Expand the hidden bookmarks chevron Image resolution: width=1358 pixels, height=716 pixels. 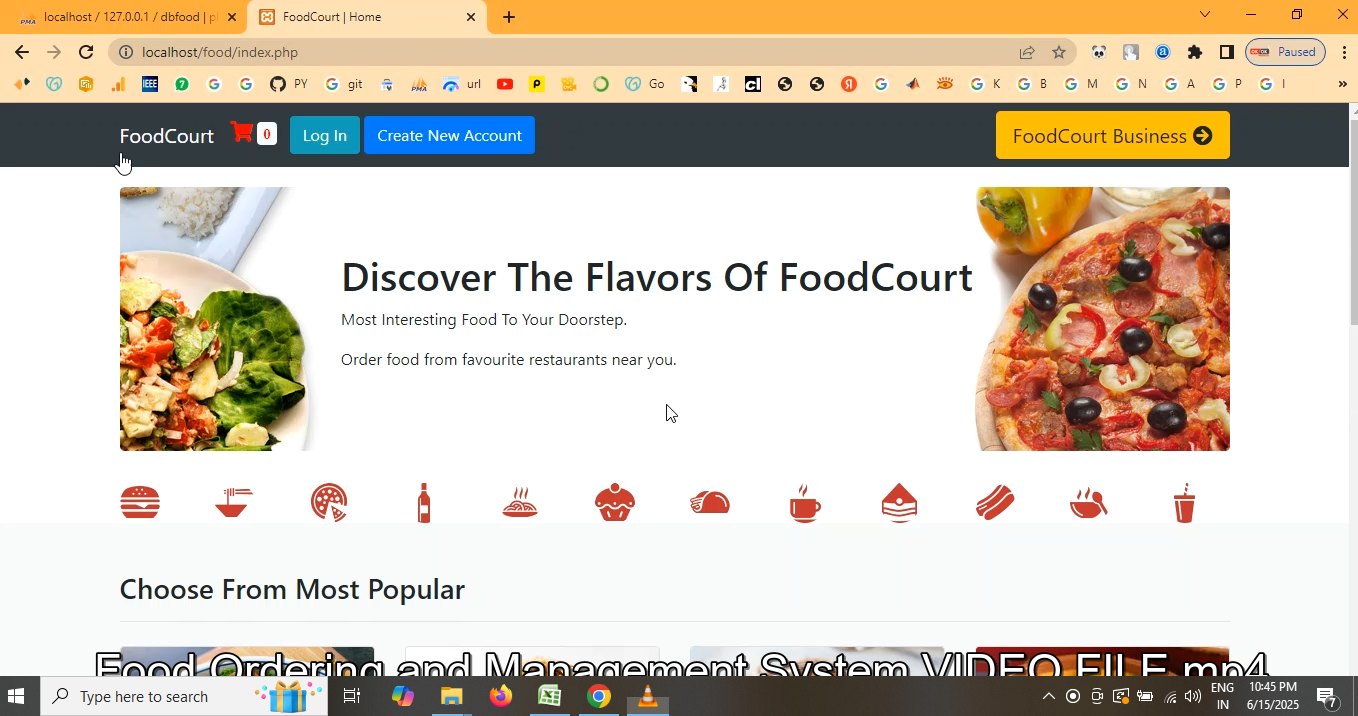click(x=1342, y=84)
